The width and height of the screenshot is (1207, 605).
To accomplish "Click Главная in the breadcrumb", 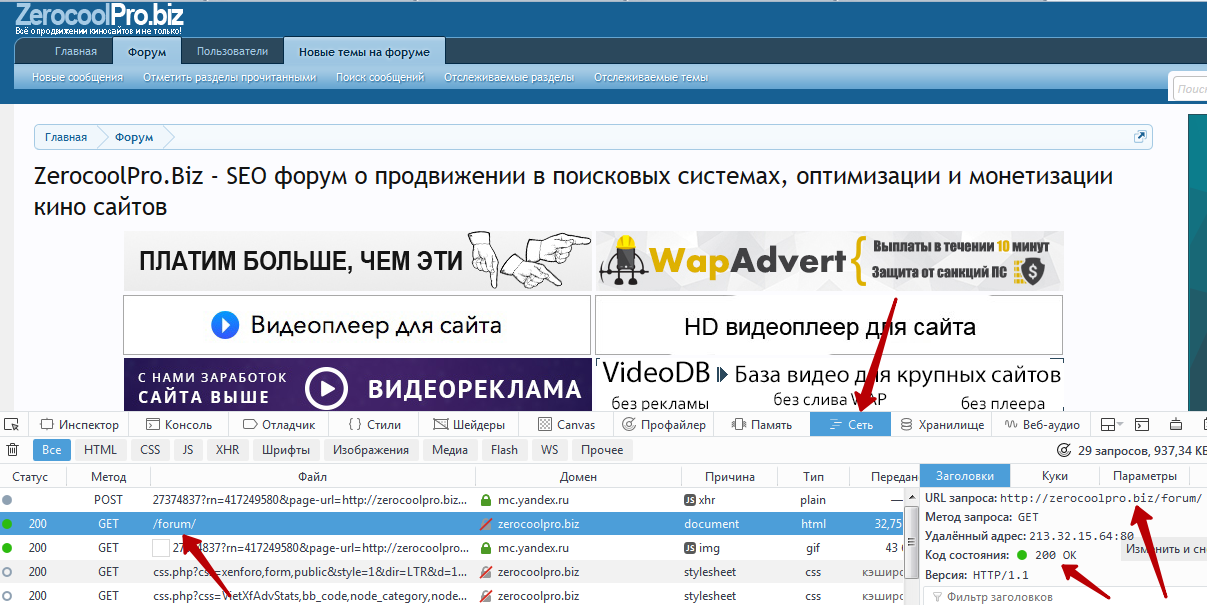I will point(65,137).
